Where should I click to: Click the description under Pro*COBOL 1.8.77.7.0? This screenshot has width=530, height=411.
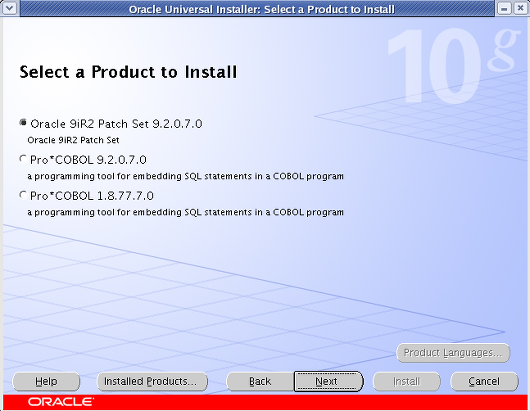(x=186, y=212)
